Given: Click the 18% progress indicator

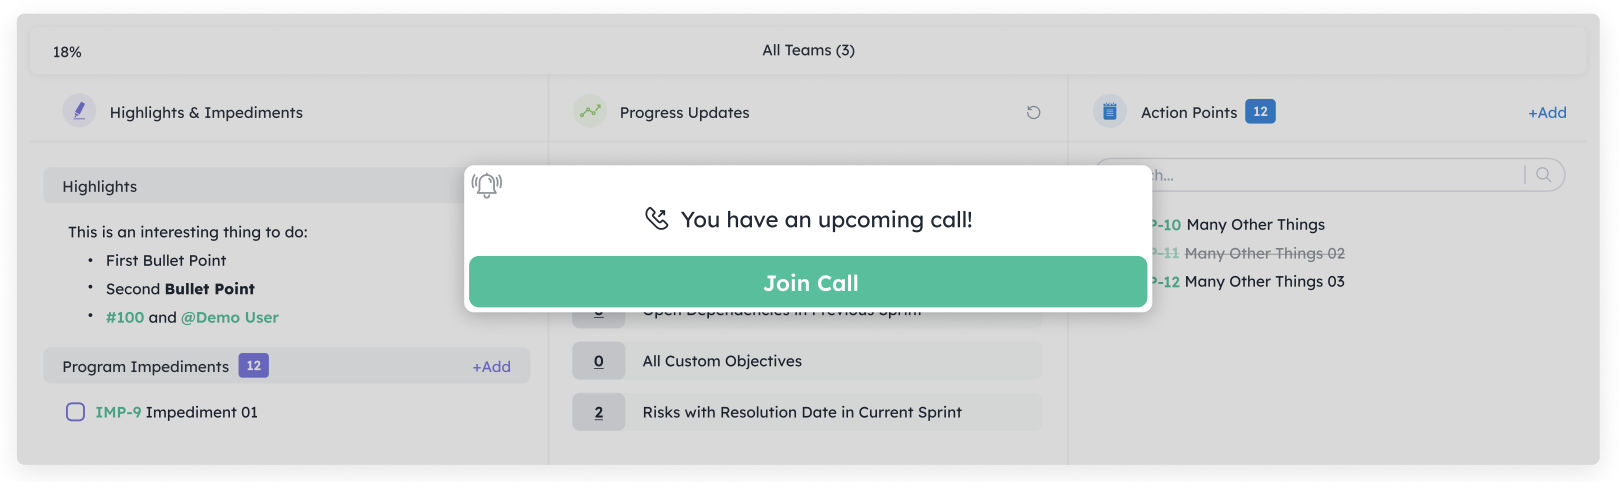Looking at the screenshot, I should (67, 52).
